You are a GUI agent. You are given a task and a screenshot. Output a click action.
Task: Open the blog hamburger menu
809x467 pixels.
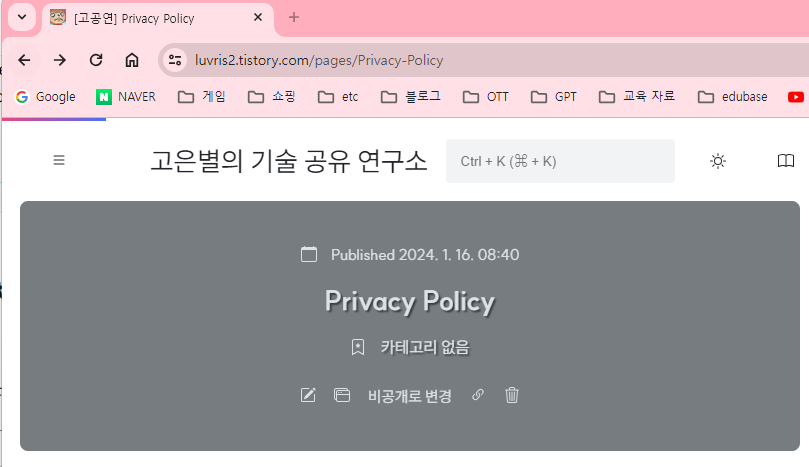tap(59, 160)
